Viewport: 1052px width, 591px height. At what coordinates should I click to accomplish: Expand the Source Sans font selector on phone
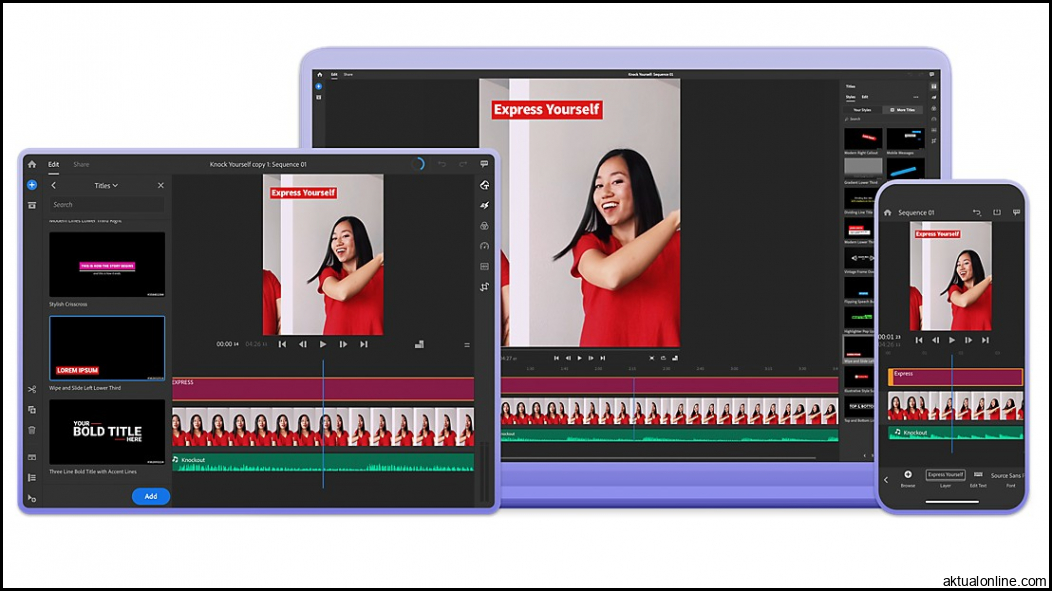click(x=1009, y=477)
